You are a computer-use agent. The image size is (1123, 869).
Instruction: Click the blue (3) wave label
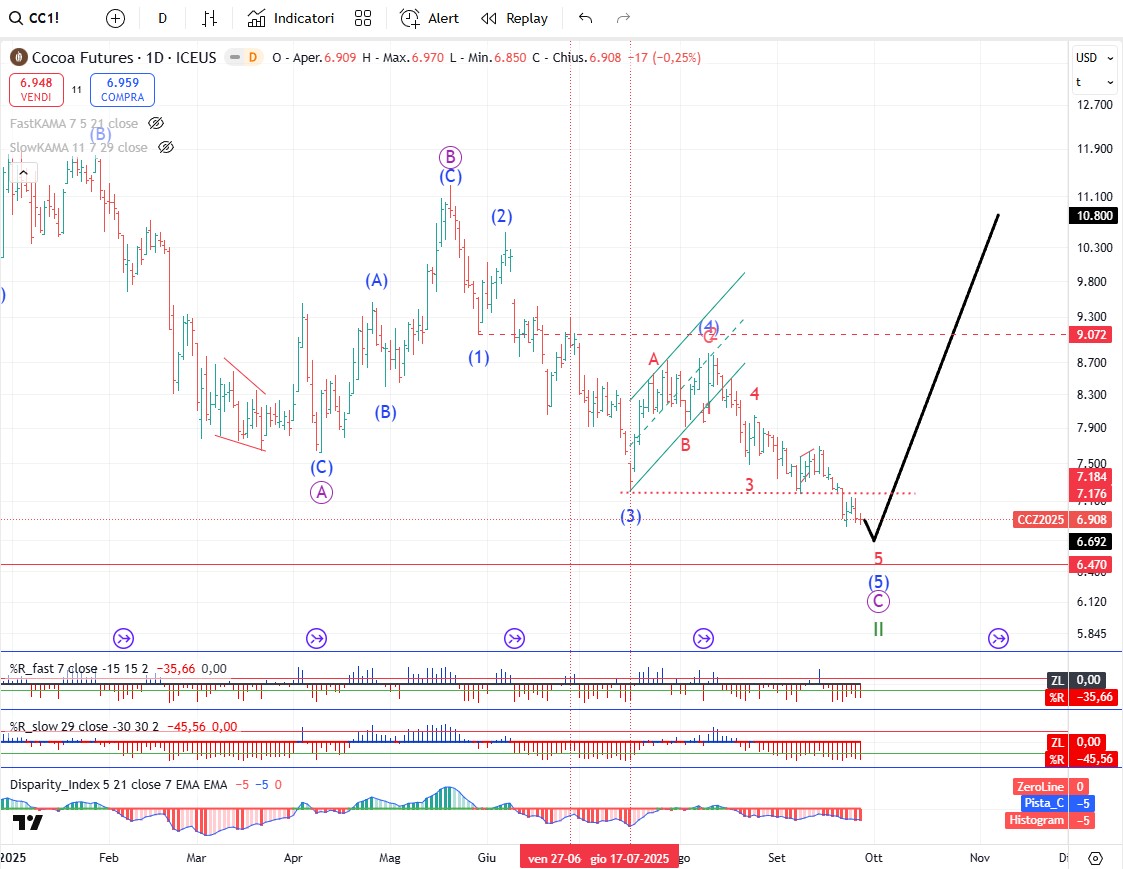pos(630,516)
